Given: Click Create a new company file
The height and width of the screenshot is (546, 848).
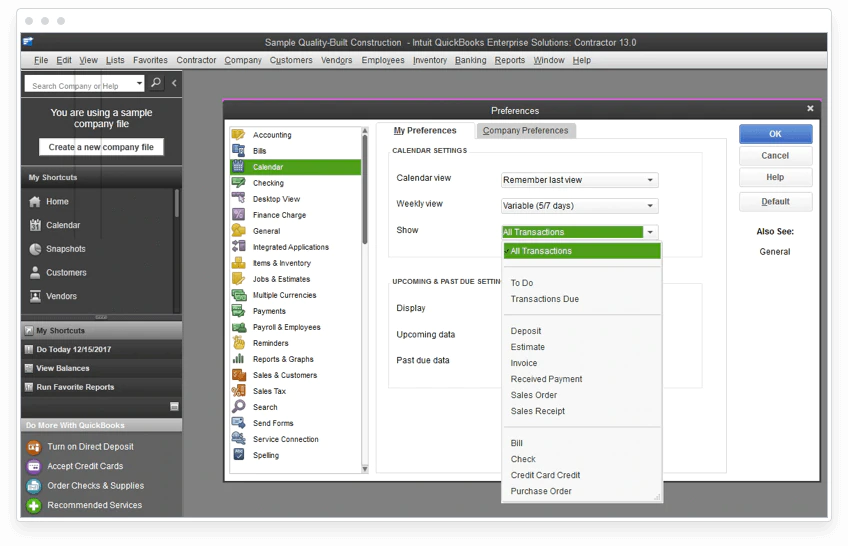Looking at the screenshot, I should (x=101, y=147).
